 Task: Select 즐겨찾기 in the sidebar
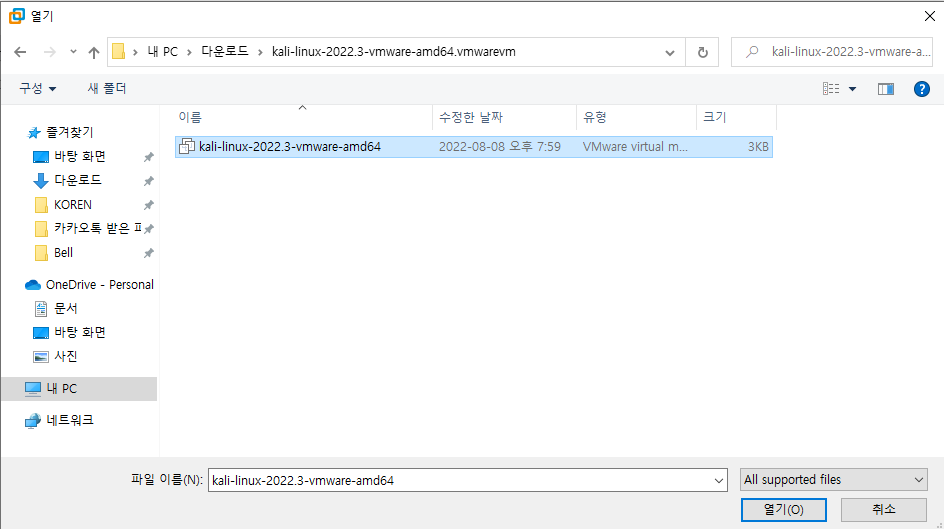[70, 132]
